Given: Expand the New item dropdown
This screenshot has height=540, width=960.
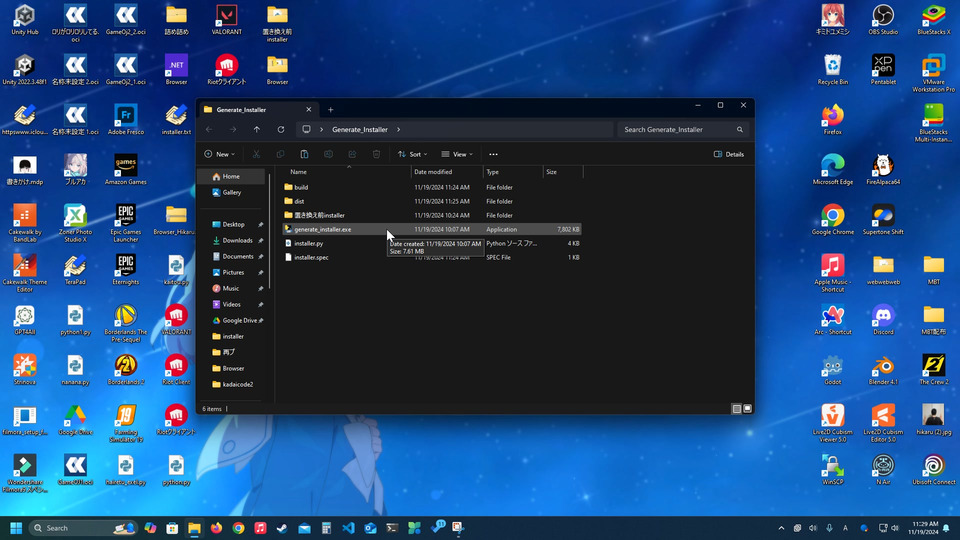Looking at the screenshot, I should (219, 154).
